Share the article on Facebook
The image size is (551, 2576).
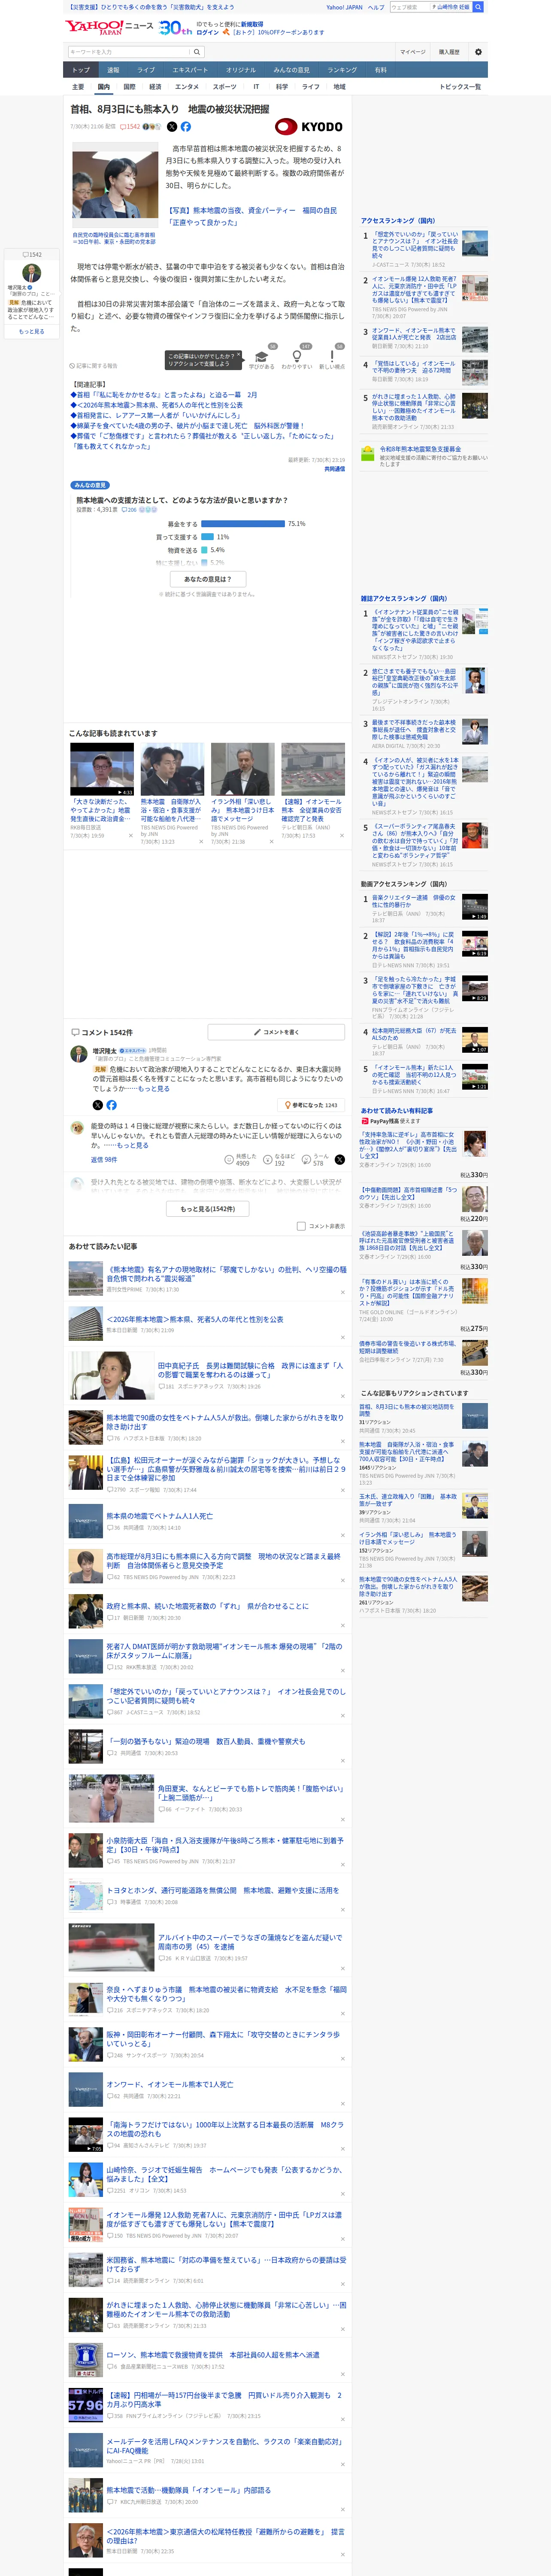pos(186,127)
